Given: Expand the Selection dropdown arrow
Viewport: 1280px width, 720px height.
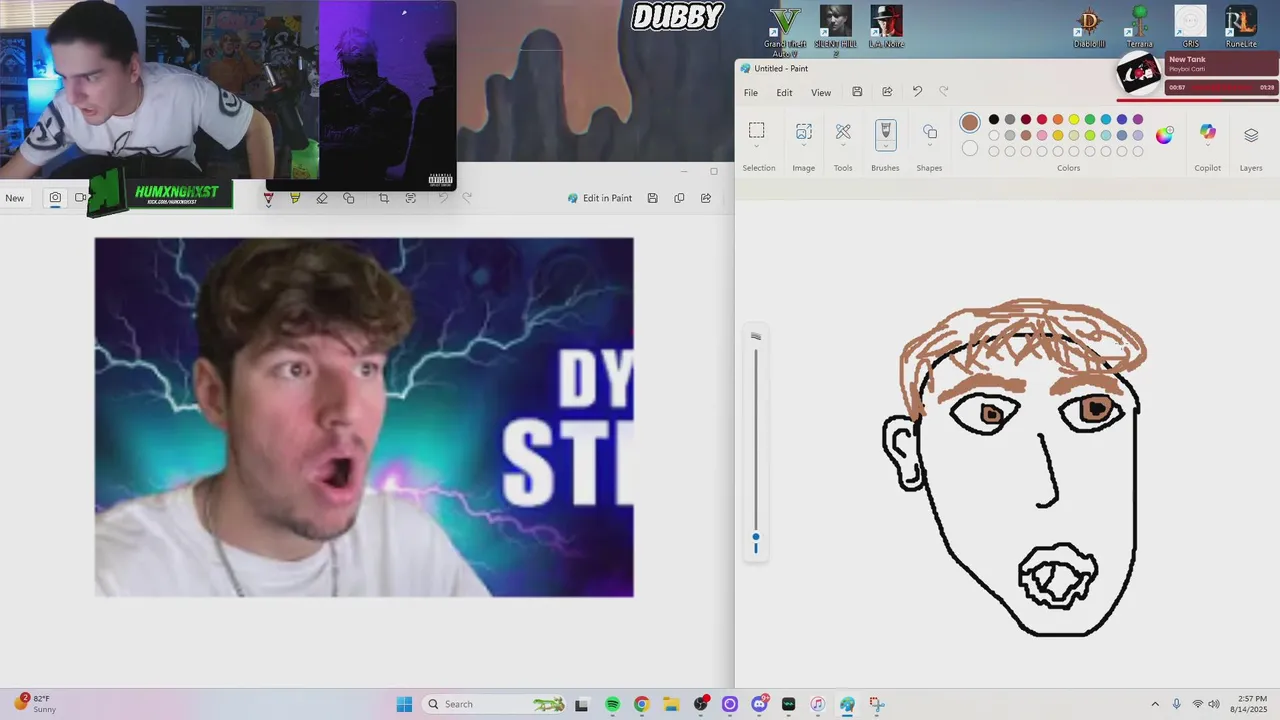Looking at the screenshot, I should 757,146.
